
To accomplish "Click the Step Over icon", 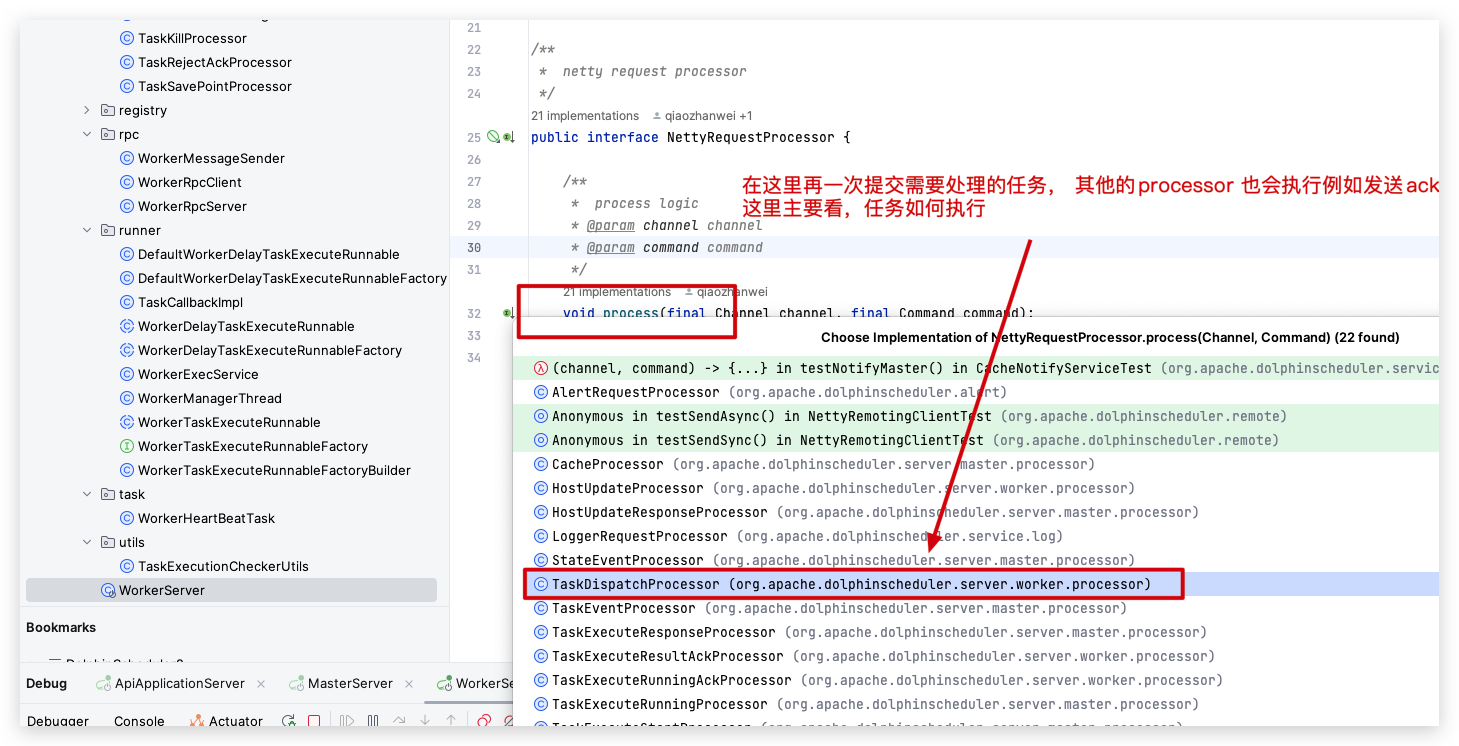I will pos(399,721).
